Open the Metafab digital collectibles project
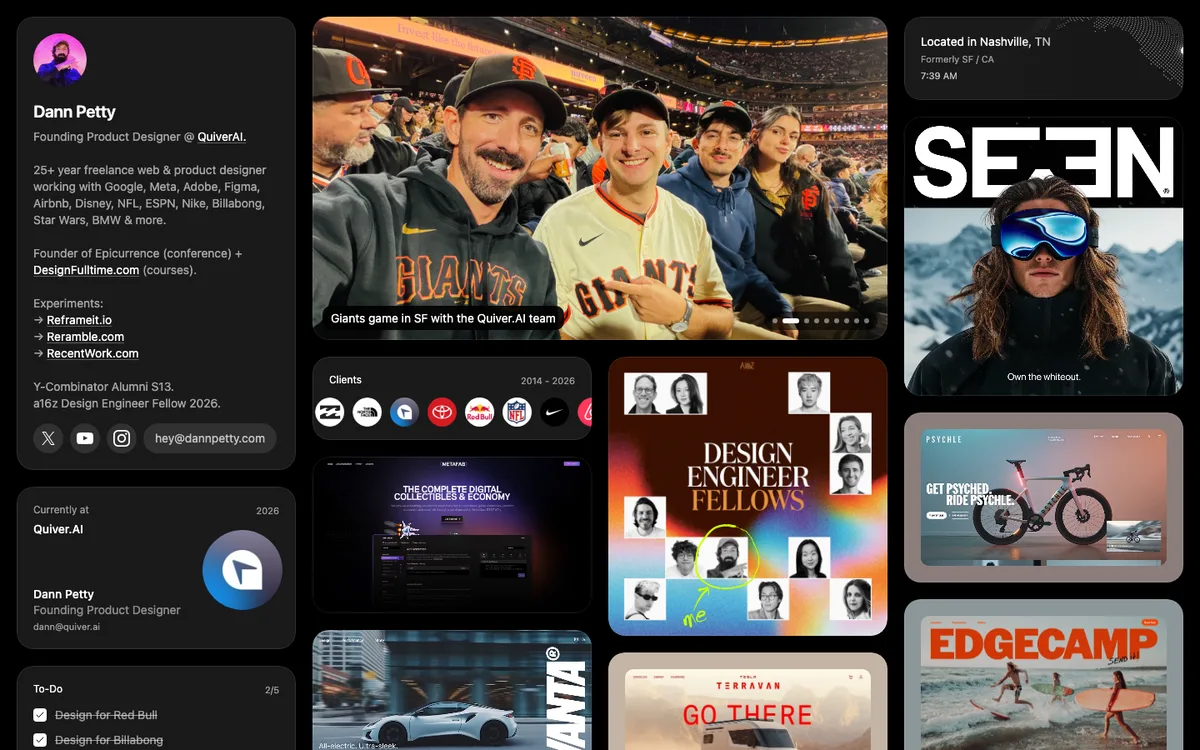This screenshot has width=1200, height=750. 452,535
